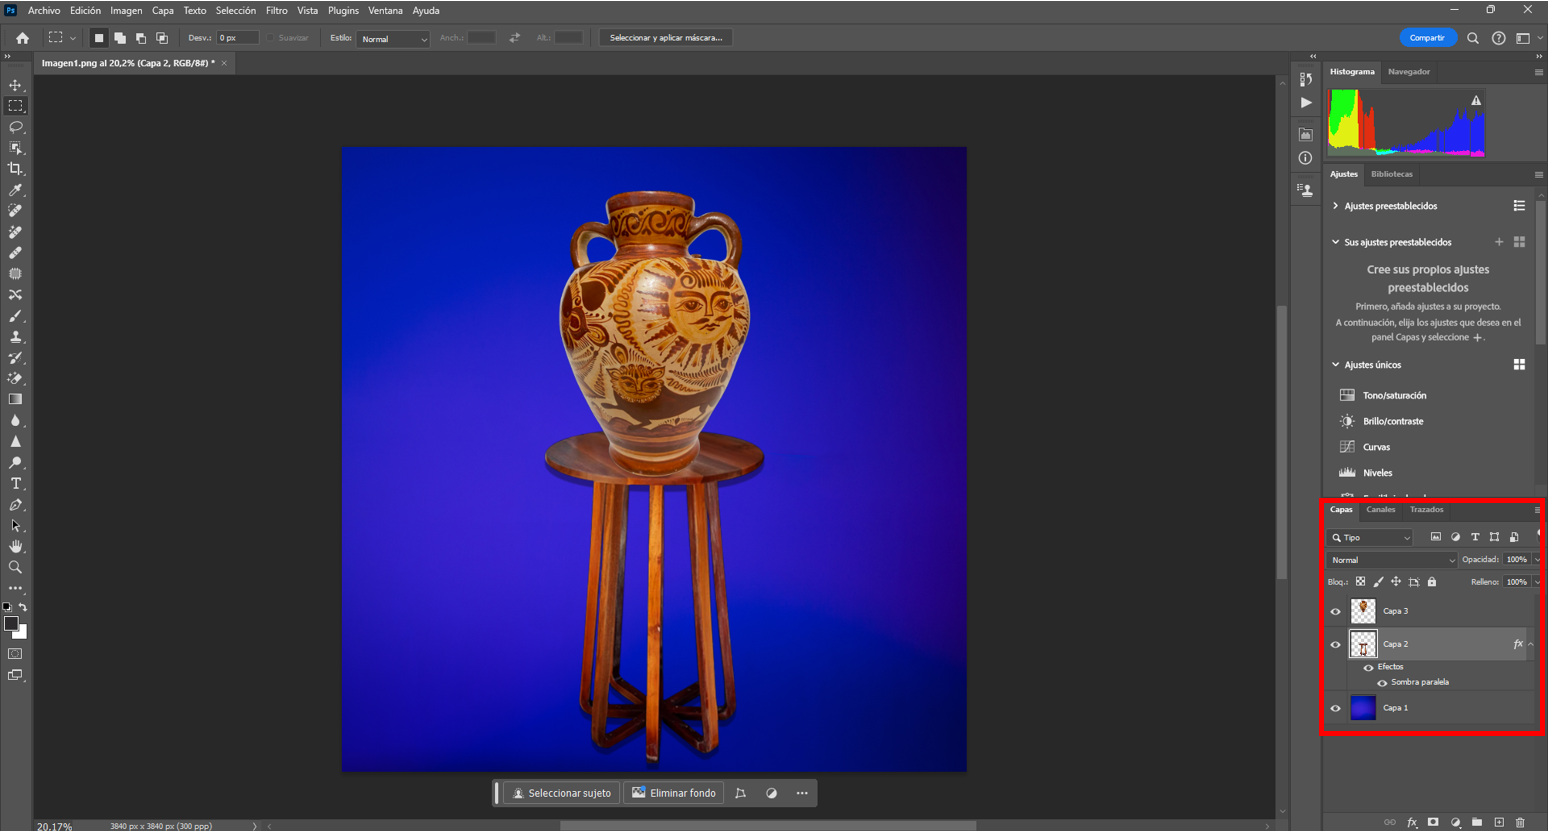The image size is (1550, 831).
Task: Open the Estilo dropdown
Action: coord(393,39)
